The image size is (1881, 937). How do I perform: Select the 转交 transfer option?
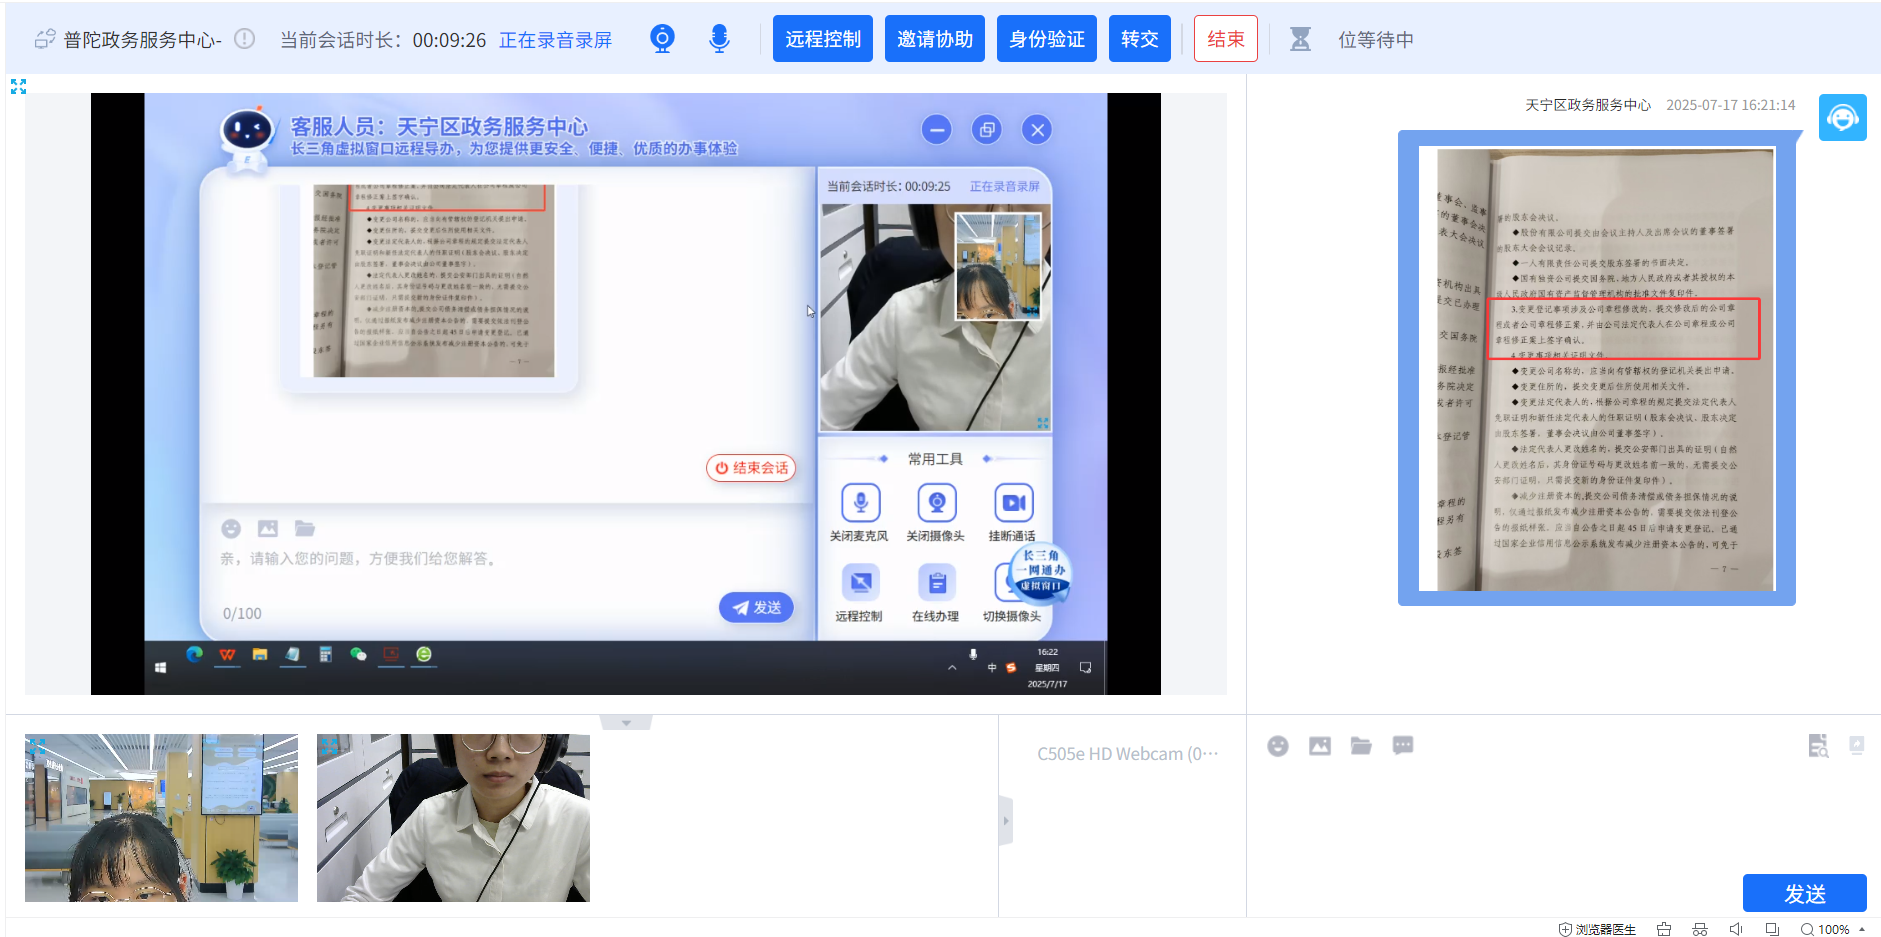(x=1139, y=39)
